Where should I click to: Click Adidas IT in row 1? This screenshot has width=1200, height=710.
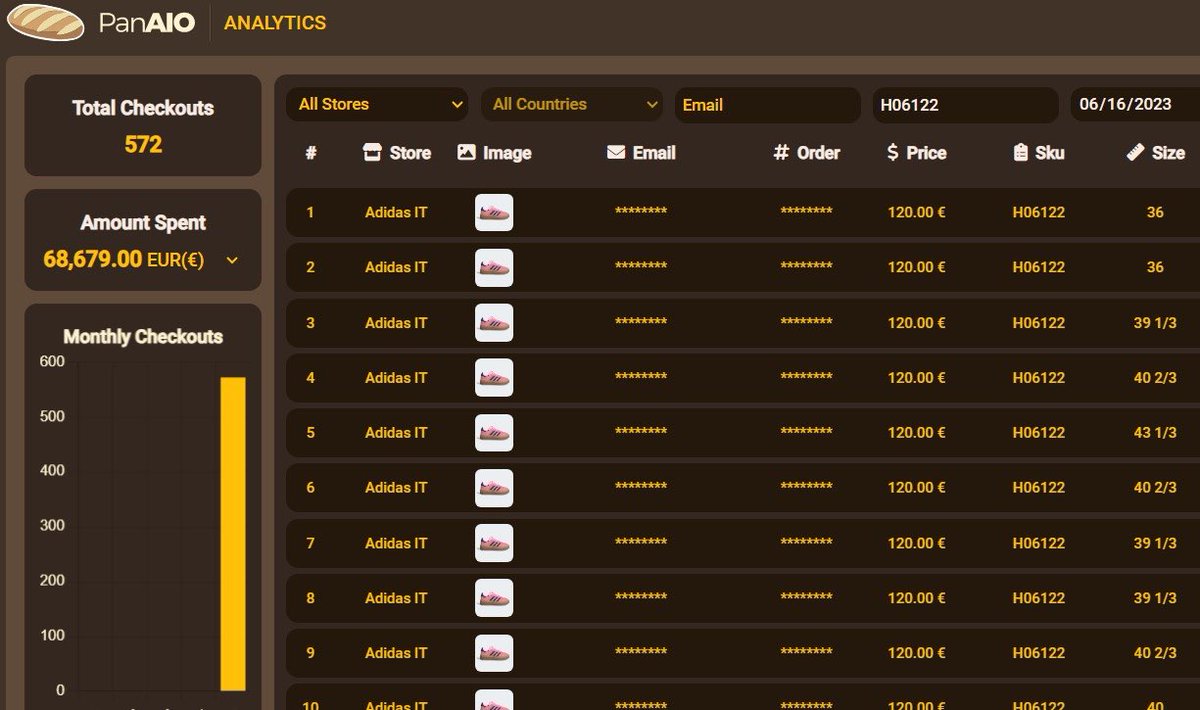396,212
